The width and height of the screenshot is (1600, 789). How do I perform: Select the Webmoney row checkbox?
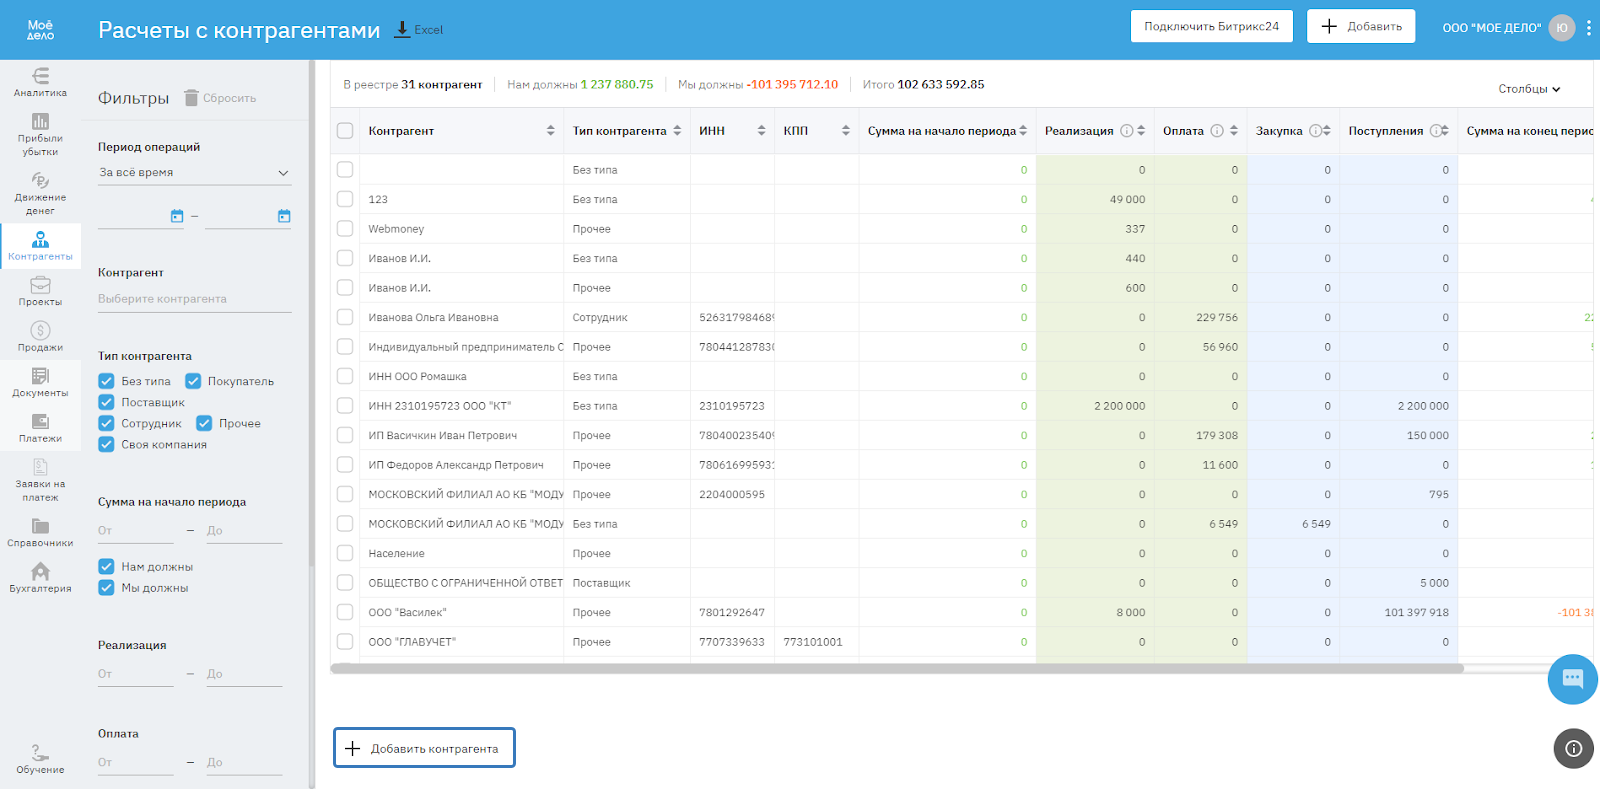(345, 229)
